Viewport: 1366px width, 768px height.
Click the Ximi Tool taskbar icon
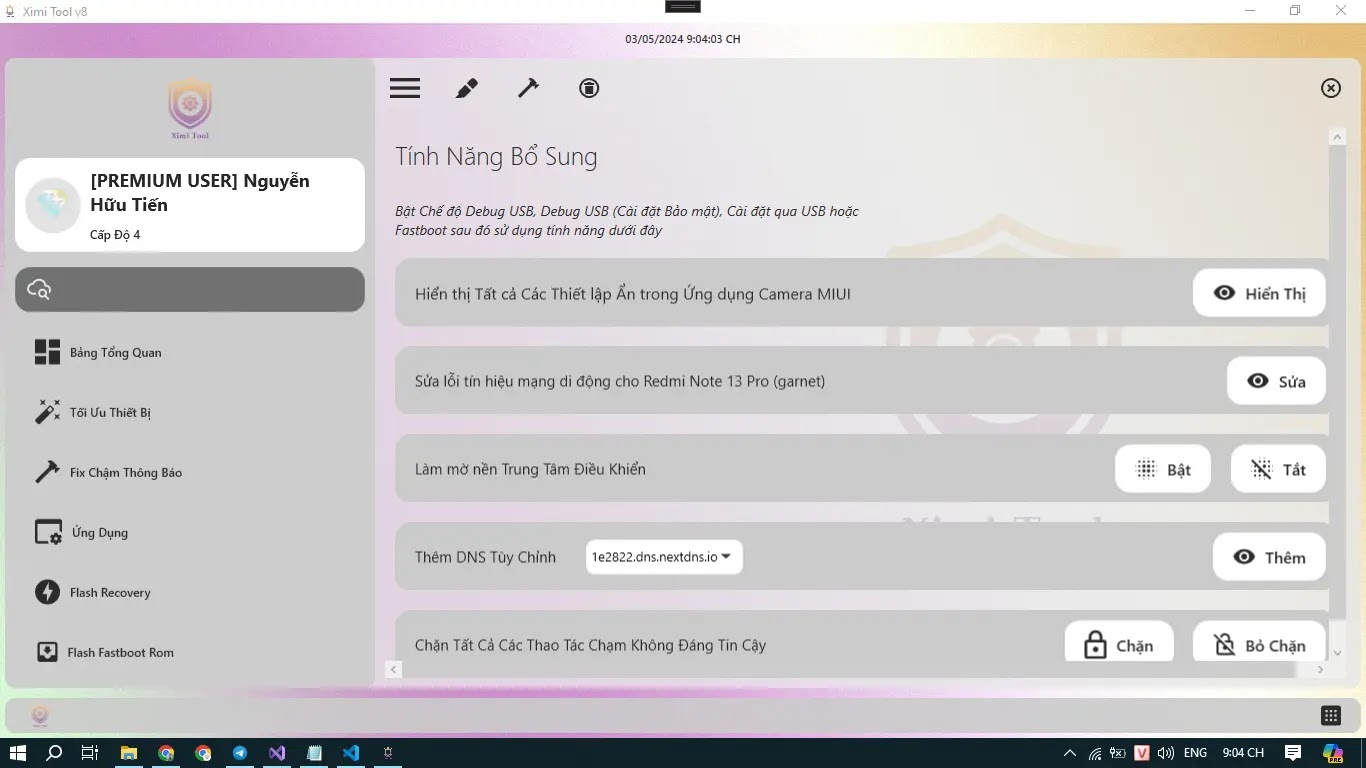click(x=388, y=753)
